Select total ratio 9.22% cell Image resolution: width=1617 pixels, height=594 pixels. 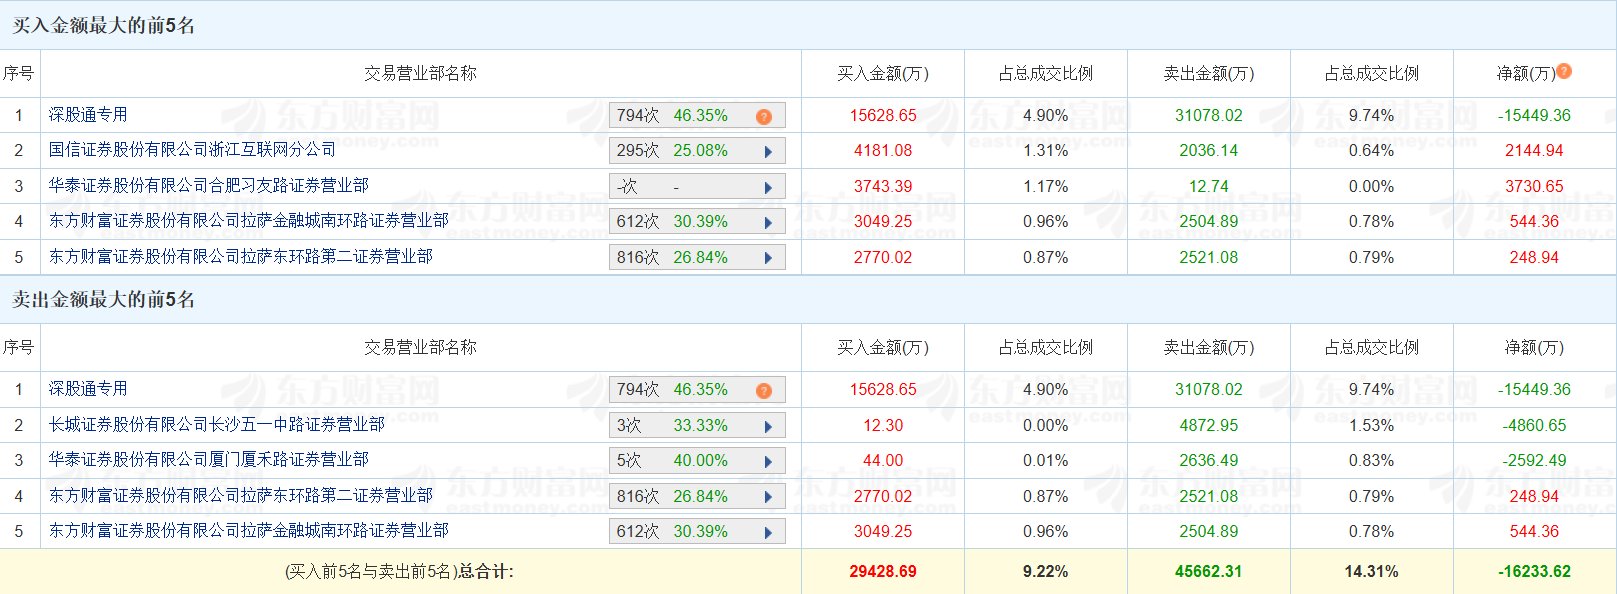1045,572
